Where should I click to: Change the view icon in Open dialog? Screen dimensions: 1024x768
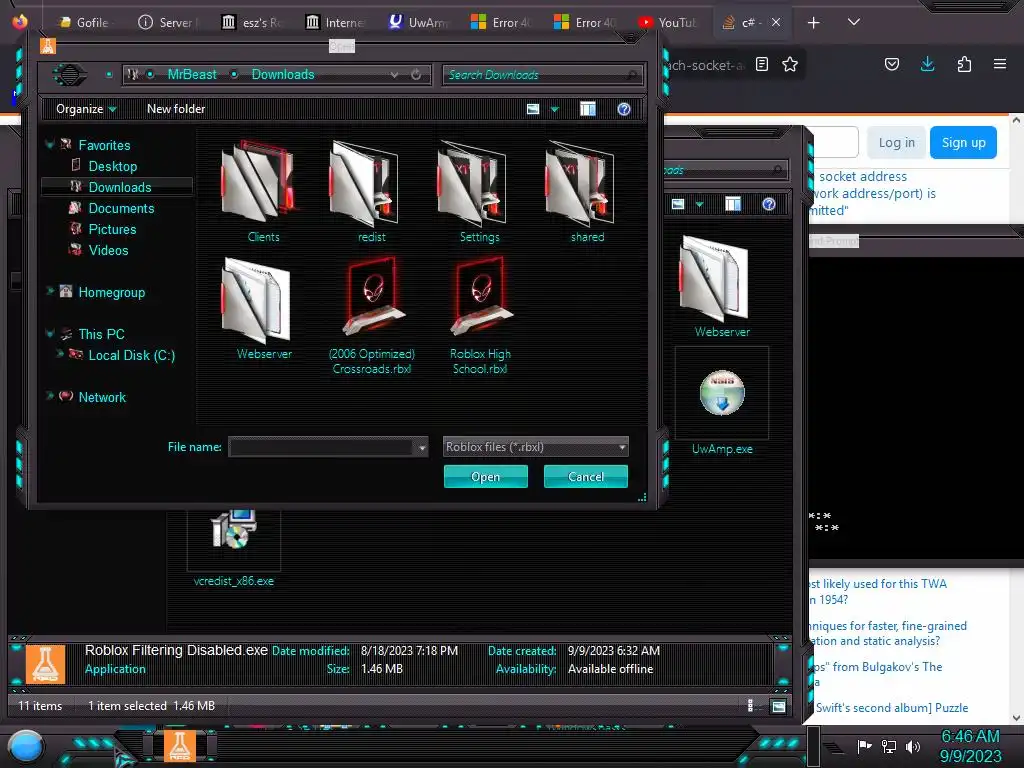[533, 109]
